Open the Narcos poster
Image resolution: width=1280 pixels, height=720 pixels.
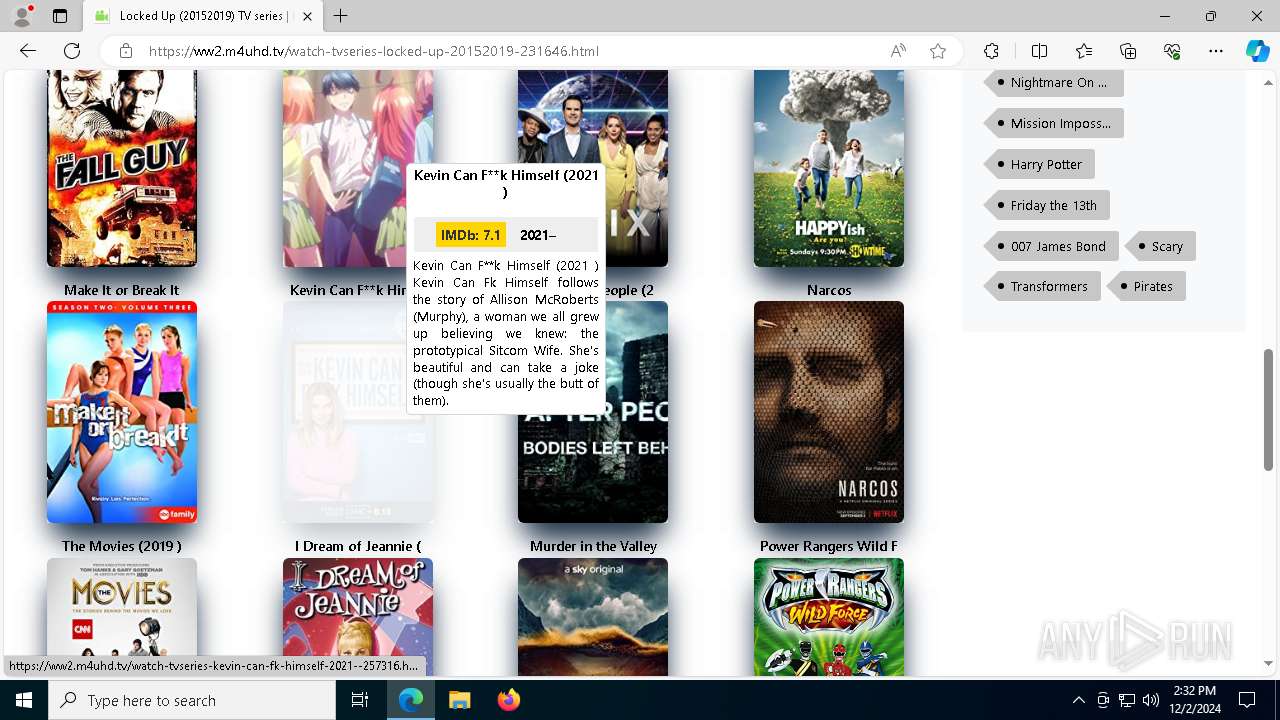pos(829,412)
